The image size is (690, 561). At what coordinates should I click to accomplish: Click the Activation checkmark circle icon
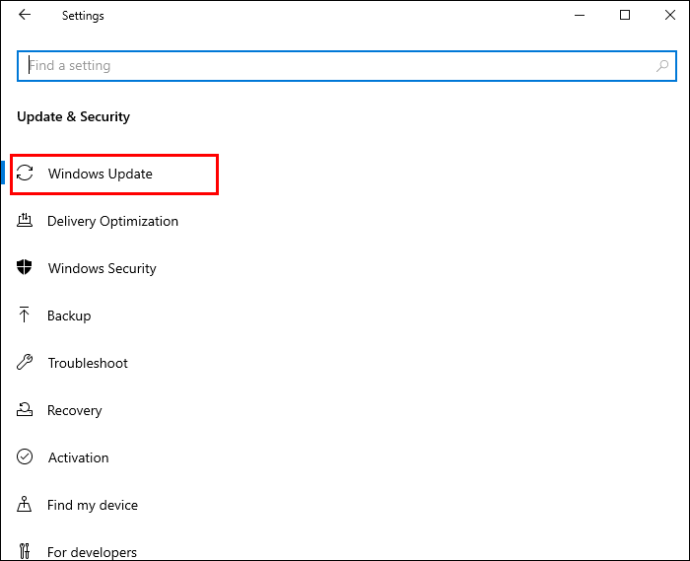pyautogui.click(x=25, y=457)
